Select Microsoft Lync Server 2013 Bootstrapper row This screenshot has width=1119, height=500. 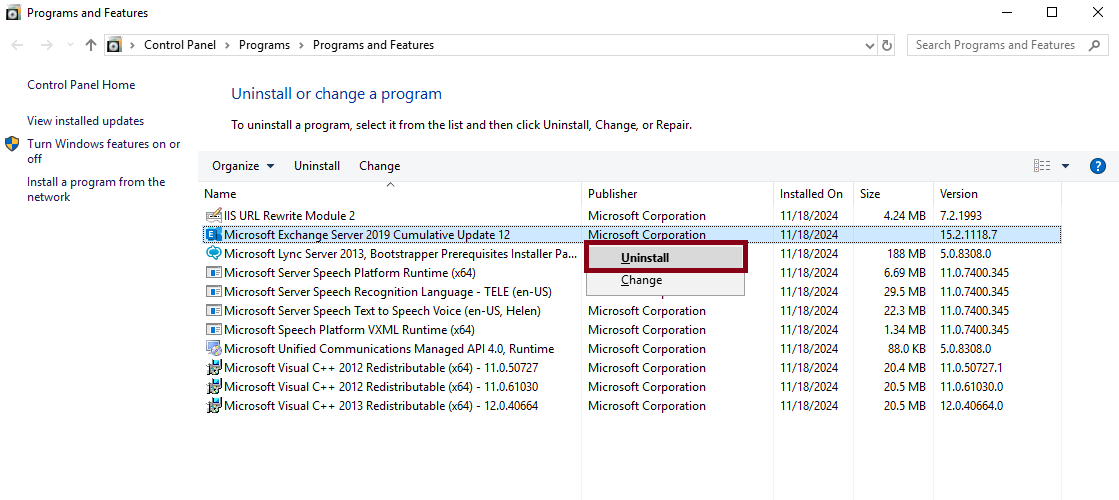tap(631, 253)
